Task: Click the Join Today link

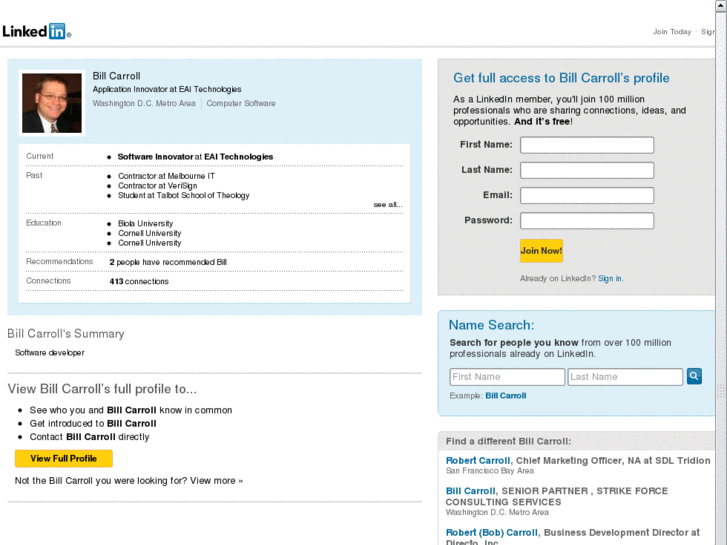Action: 672,32
